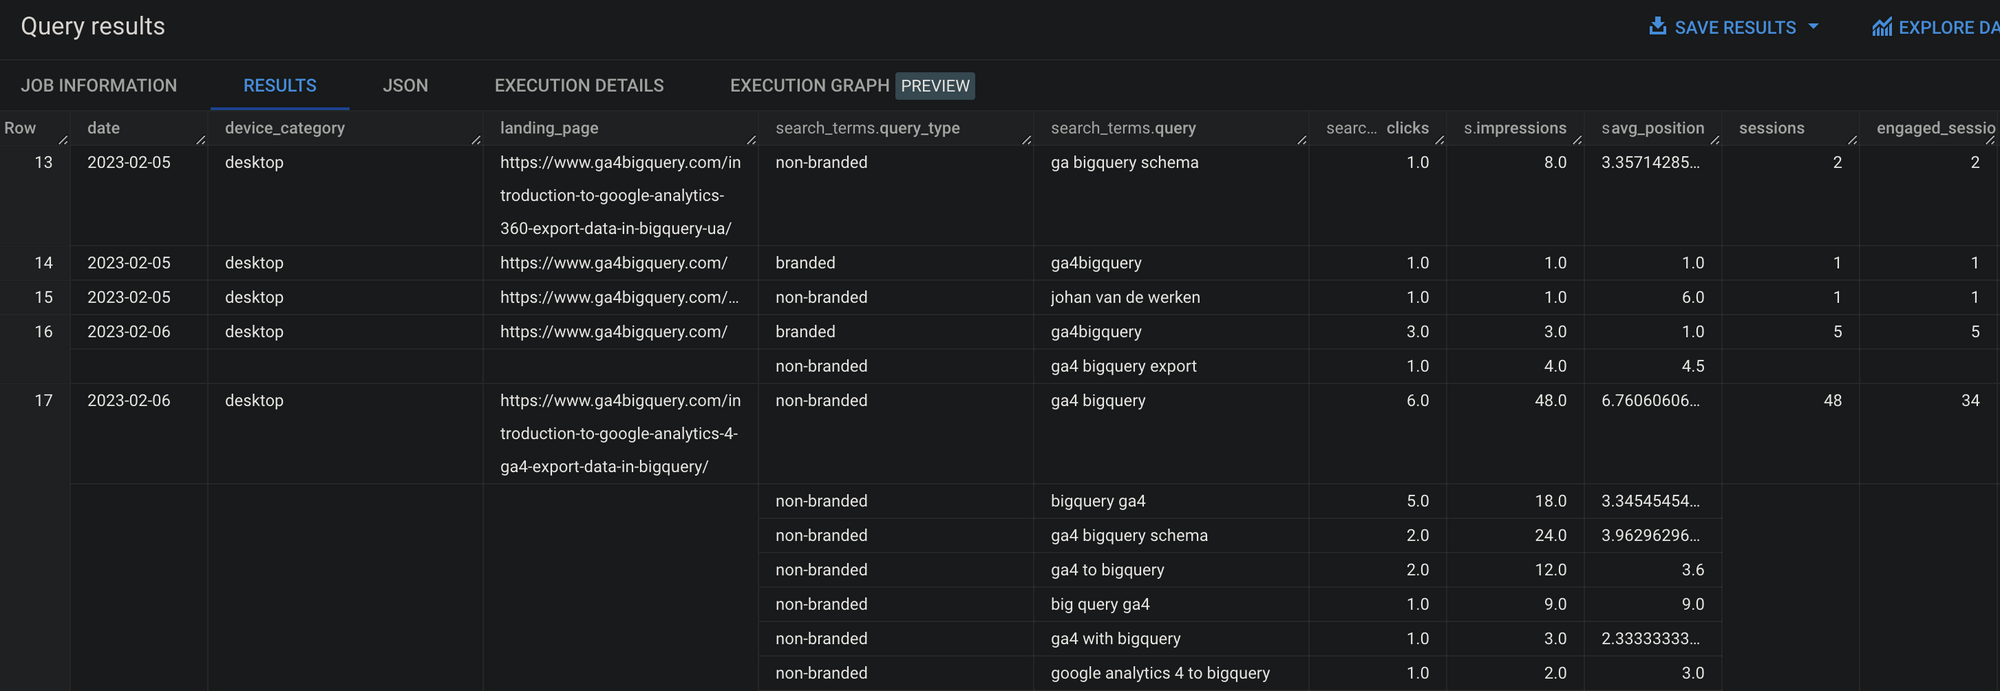Click the device_category column resize handle

point(476,140)
